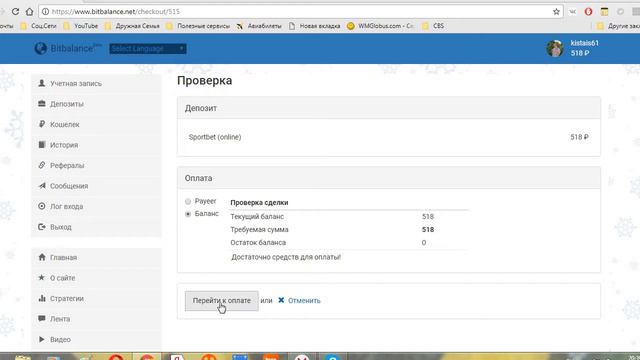
Task: Click the Оплата section header
Action: coord(389,178)
